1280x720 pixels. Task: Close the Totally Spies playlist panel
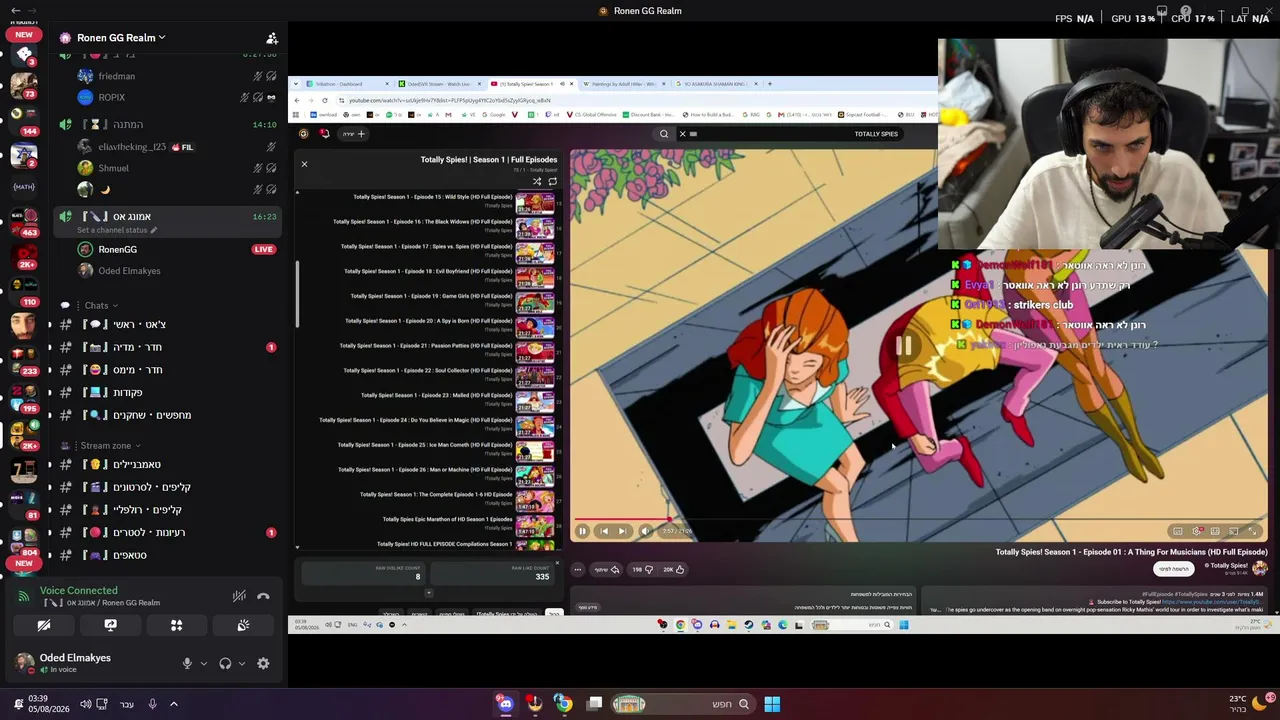pyautogui.click(x=304, y=164)
